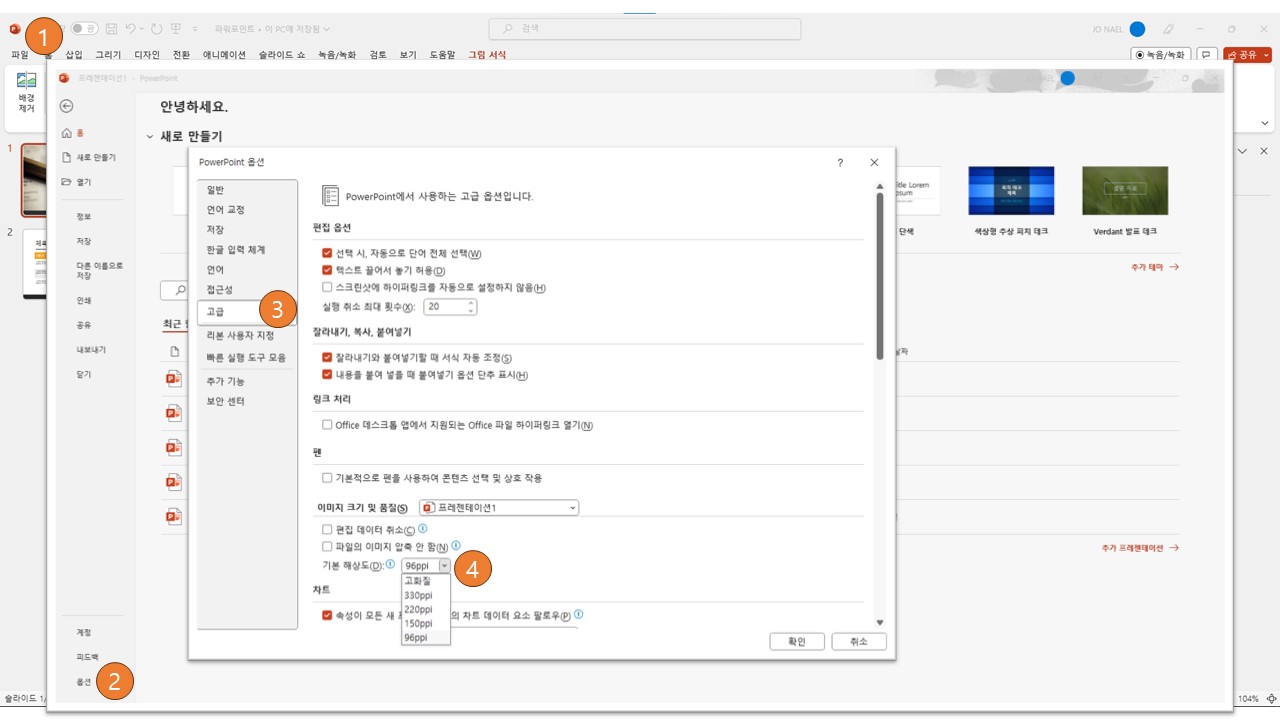
Task: Enable 스크린샷에 하이퍼링크를 자동으로 설정하지 않음
Action: click(327, 287)
